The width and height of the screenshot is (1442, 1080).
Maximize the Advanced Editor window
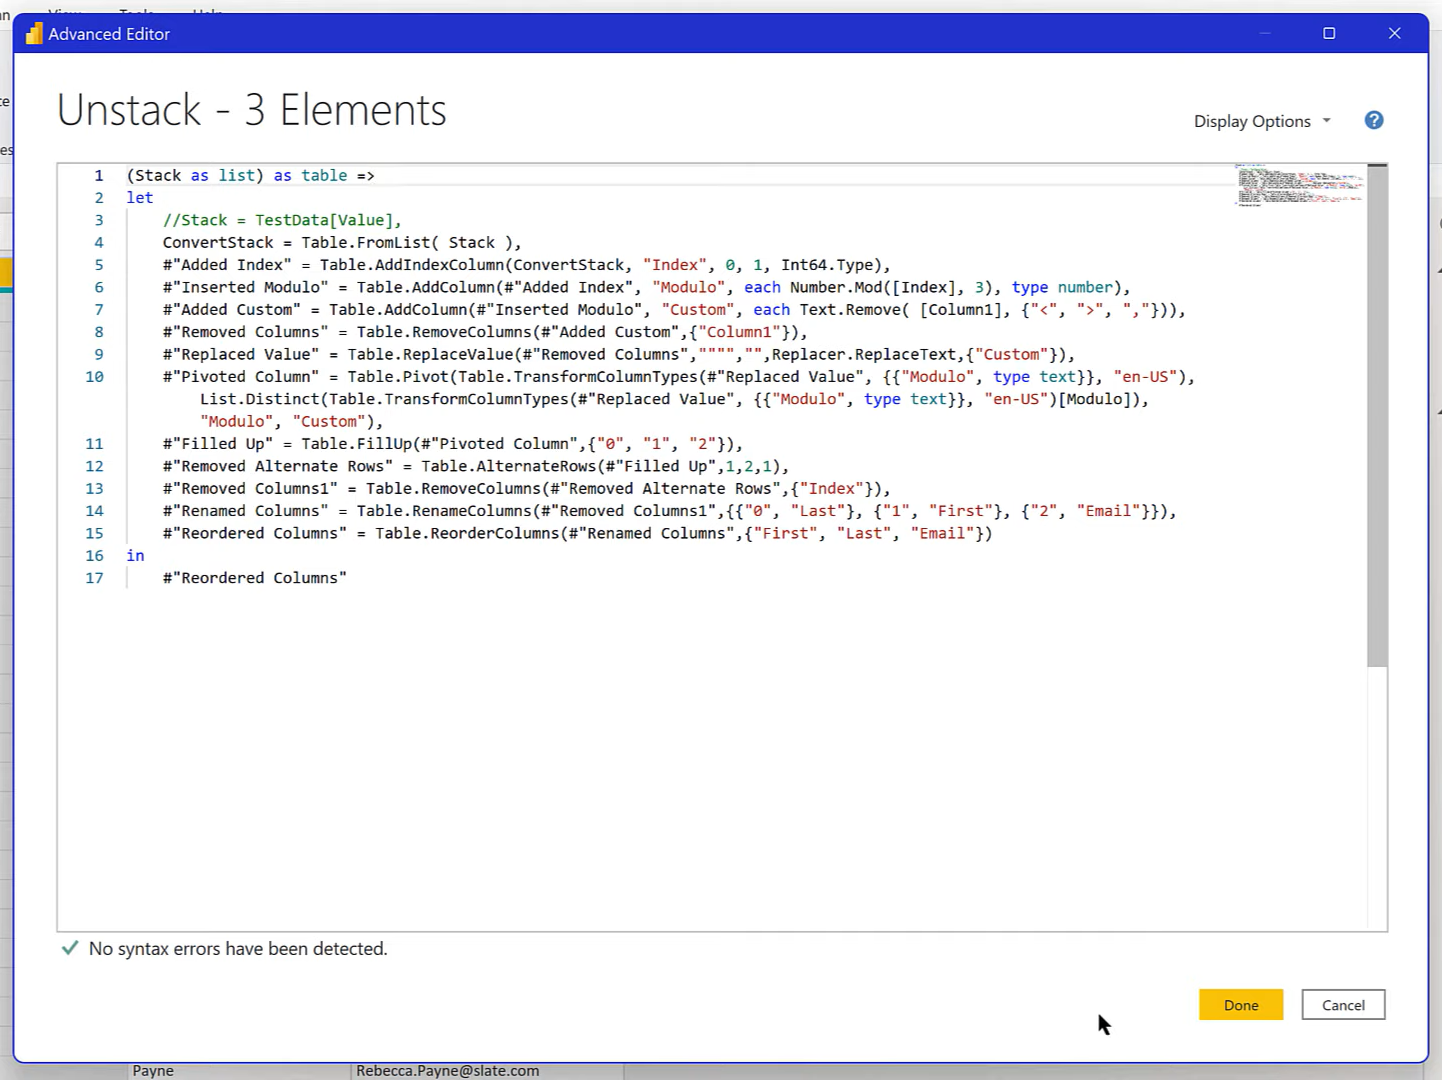[1329, 33]
